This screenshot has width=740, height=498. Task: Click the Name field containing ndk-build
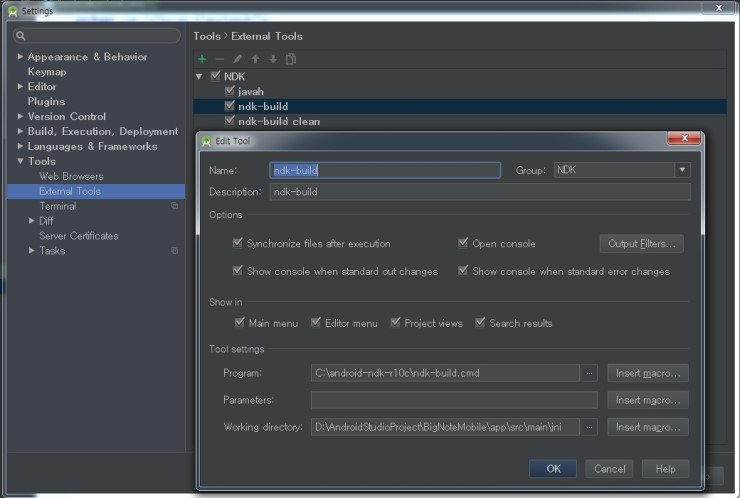point(385,170)
